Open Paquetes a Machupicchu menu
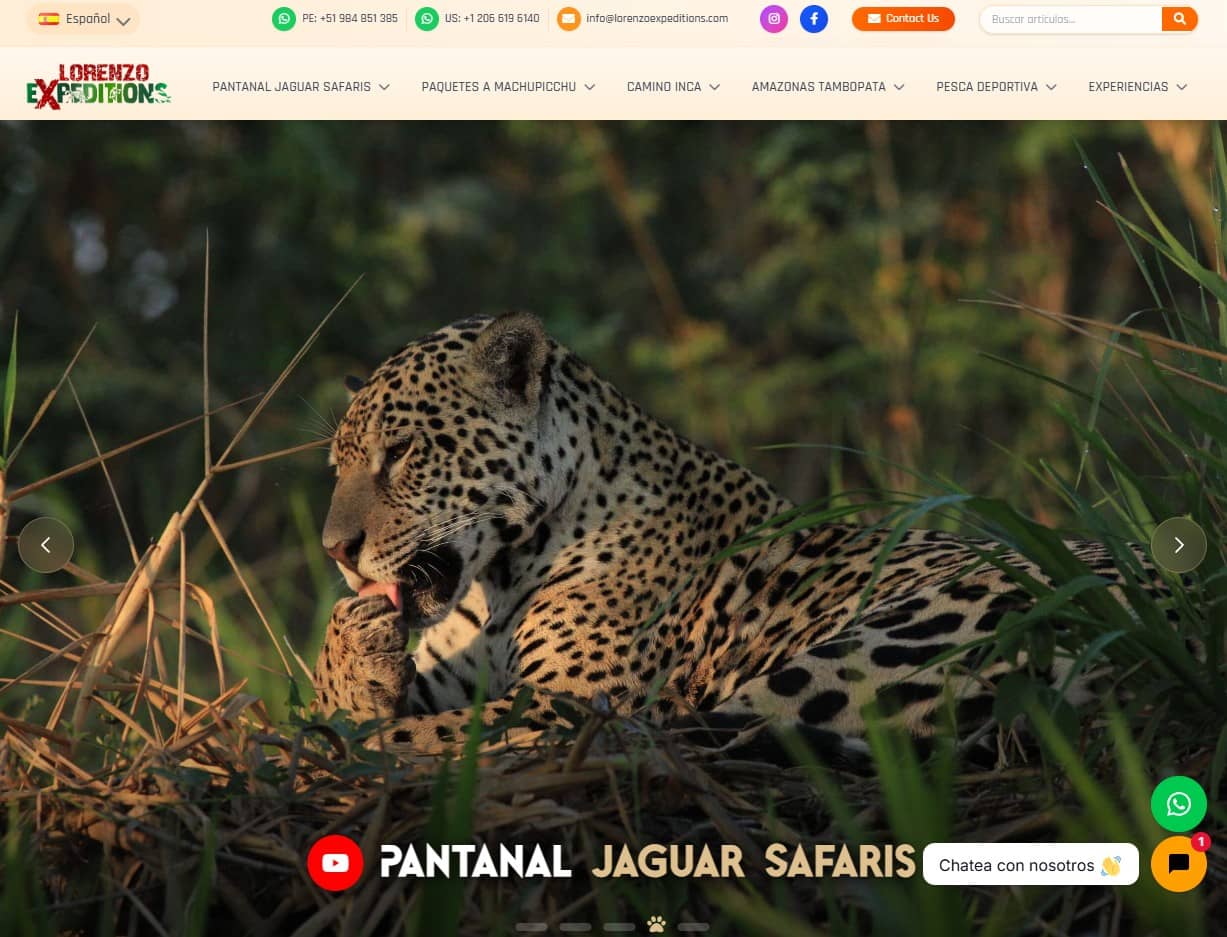 click(498, 87)
